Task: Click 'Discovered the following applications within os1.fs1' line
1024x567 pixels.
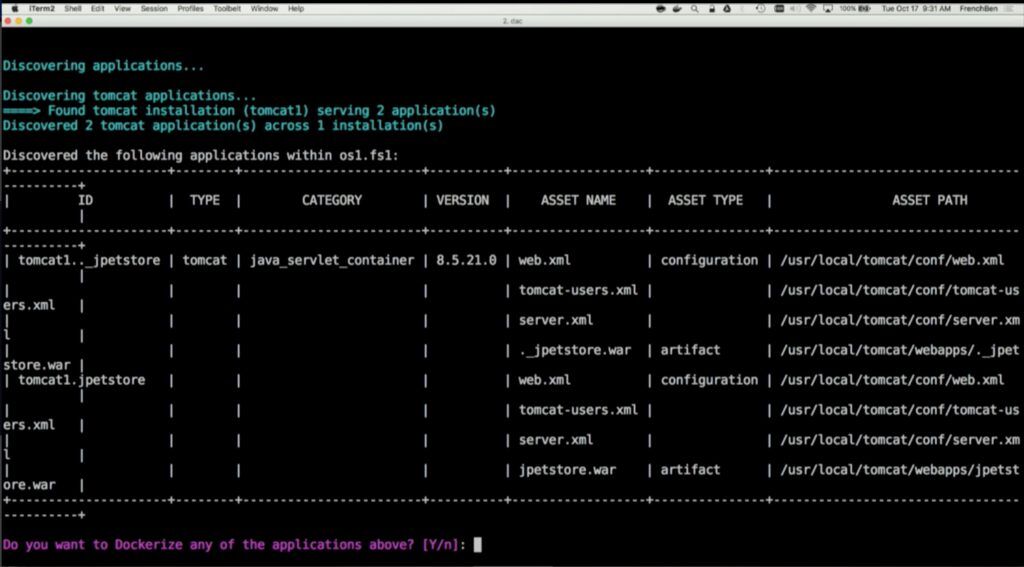Action: (x=200, y=155)
